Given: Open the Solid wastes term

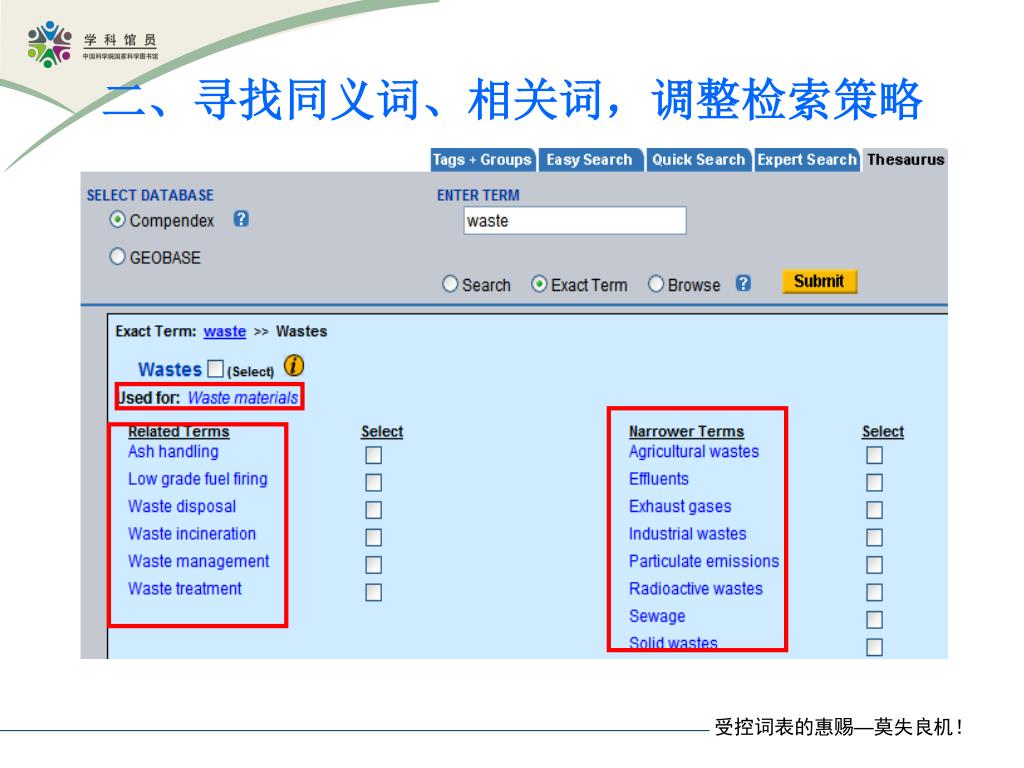Looking at the screenshot, I should click(x=673, y=643).
